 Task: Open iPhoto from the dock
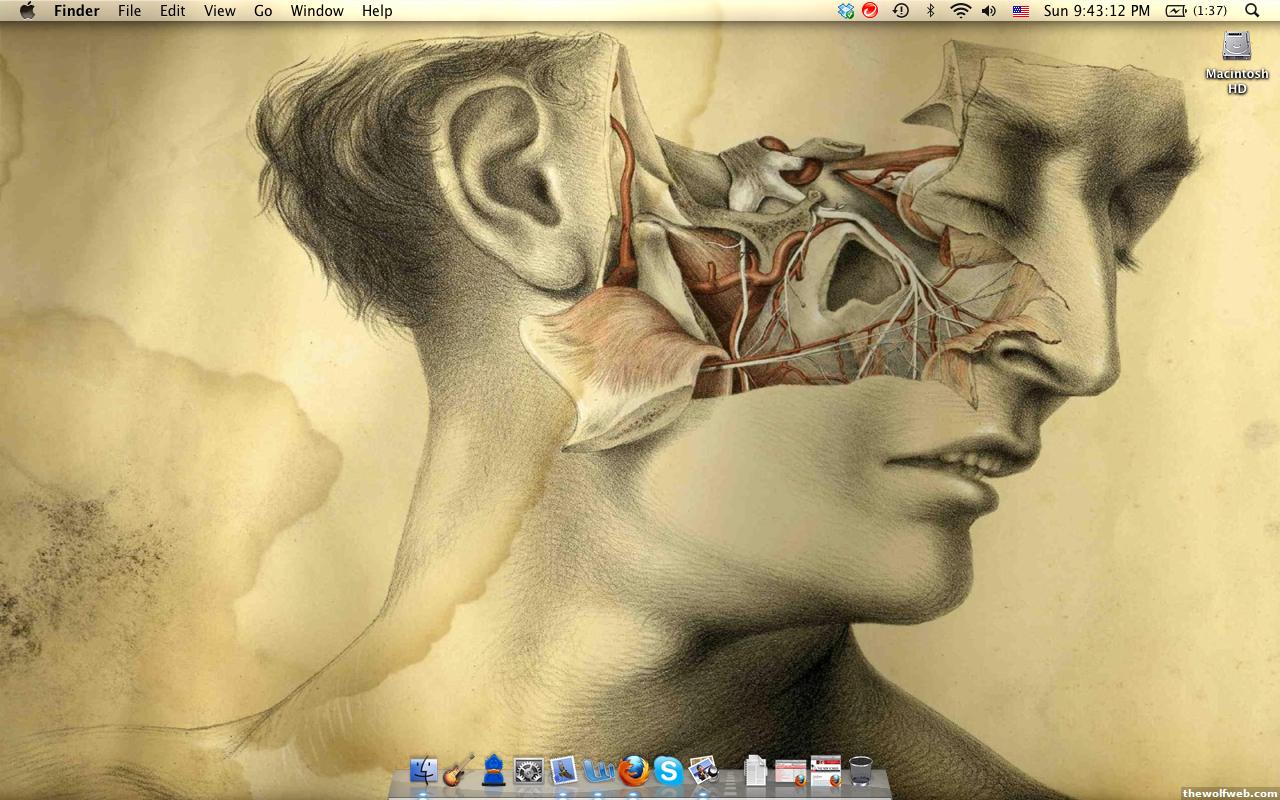(704, 771)
